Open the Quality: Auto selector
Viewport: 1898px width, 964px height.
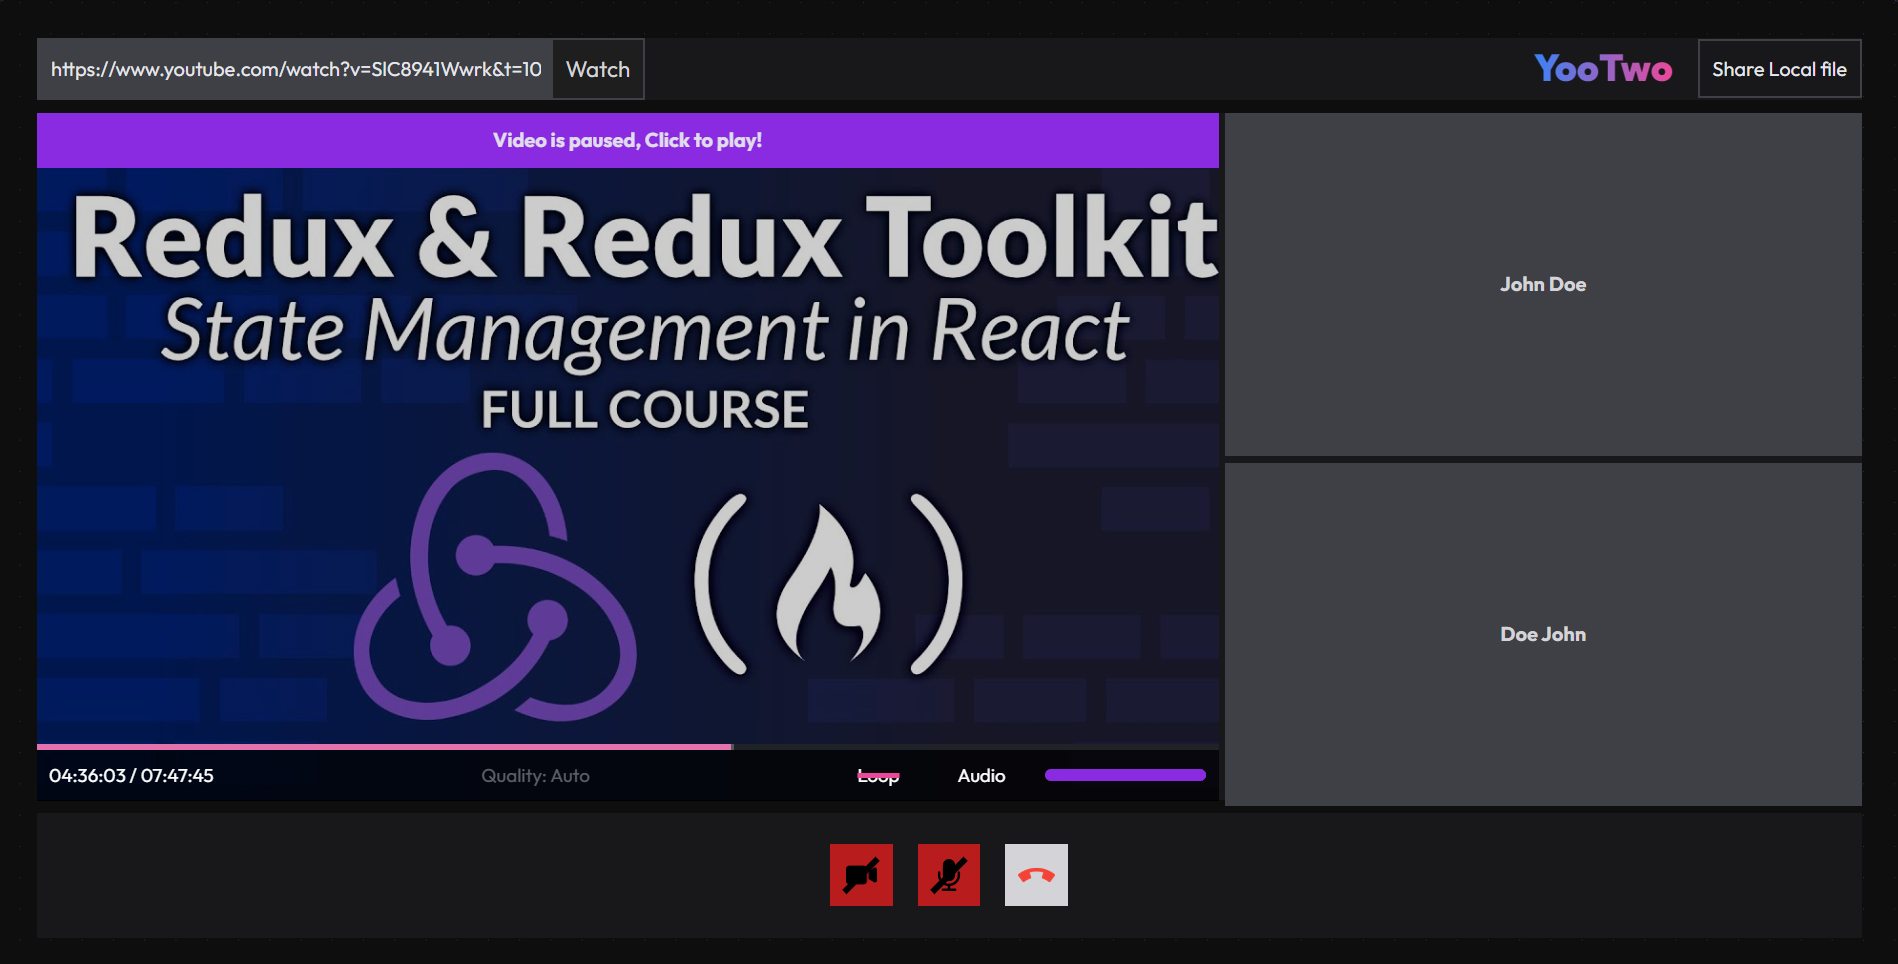[535, 776]
